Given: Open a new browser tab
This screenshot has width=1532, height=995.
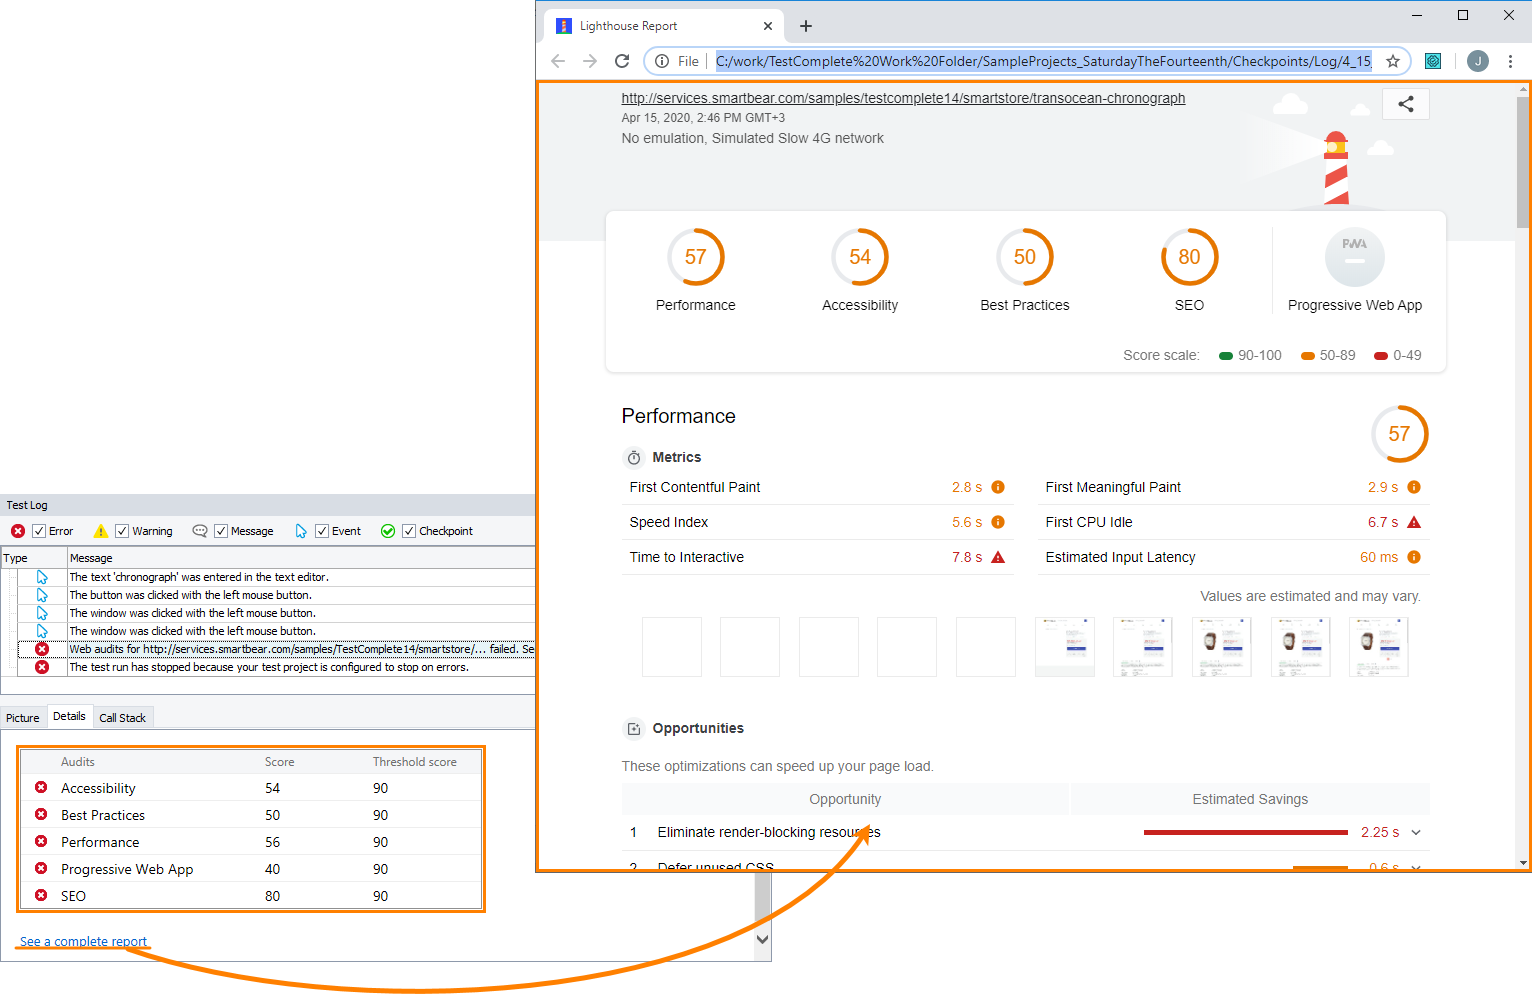Looking at the screenshot, I should [806, 26].
